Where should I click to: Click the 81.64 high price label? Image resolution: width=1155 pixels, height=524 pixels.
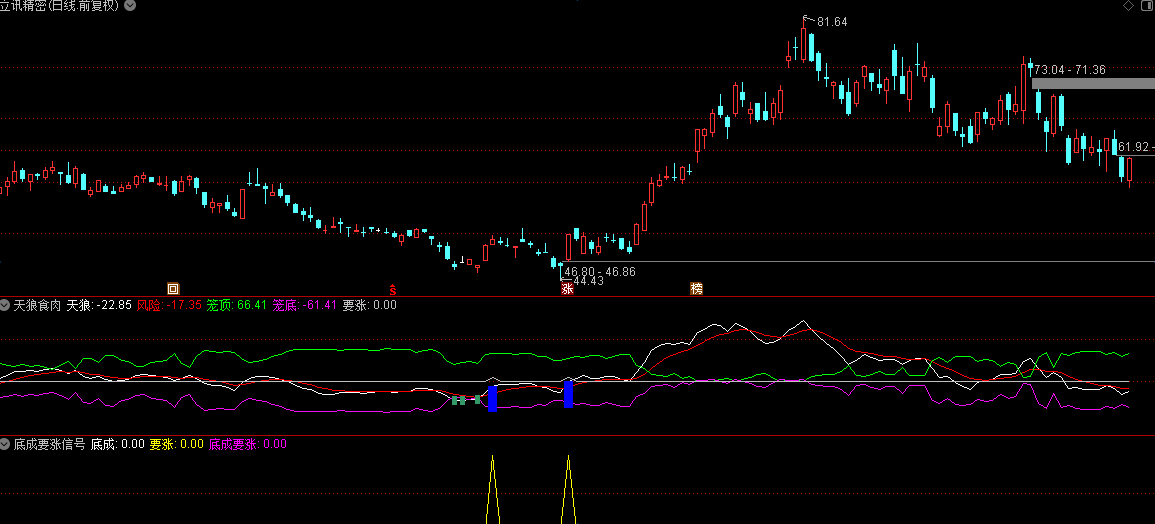point(832,22)
